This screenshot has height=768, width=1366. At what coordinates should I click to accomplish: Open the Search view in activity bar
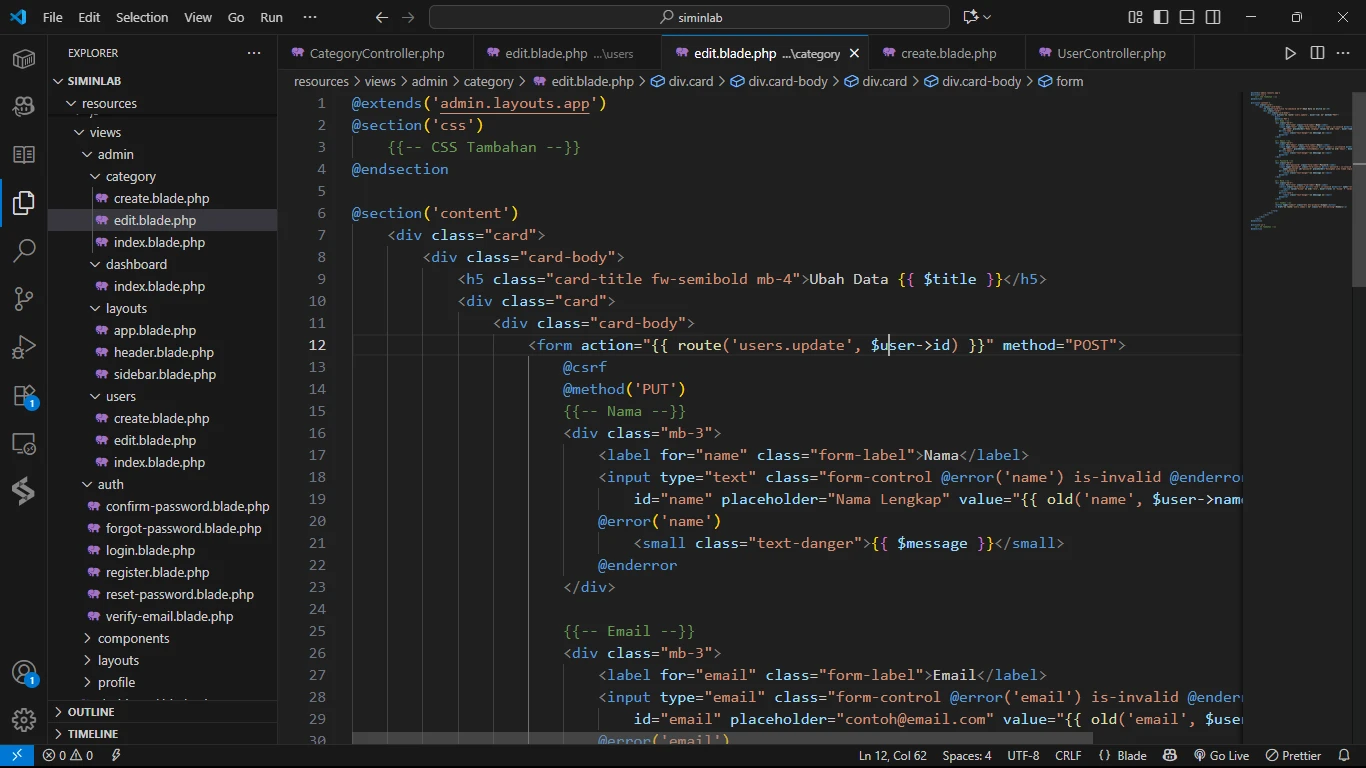pyautogui.click(x=24, y=250)
